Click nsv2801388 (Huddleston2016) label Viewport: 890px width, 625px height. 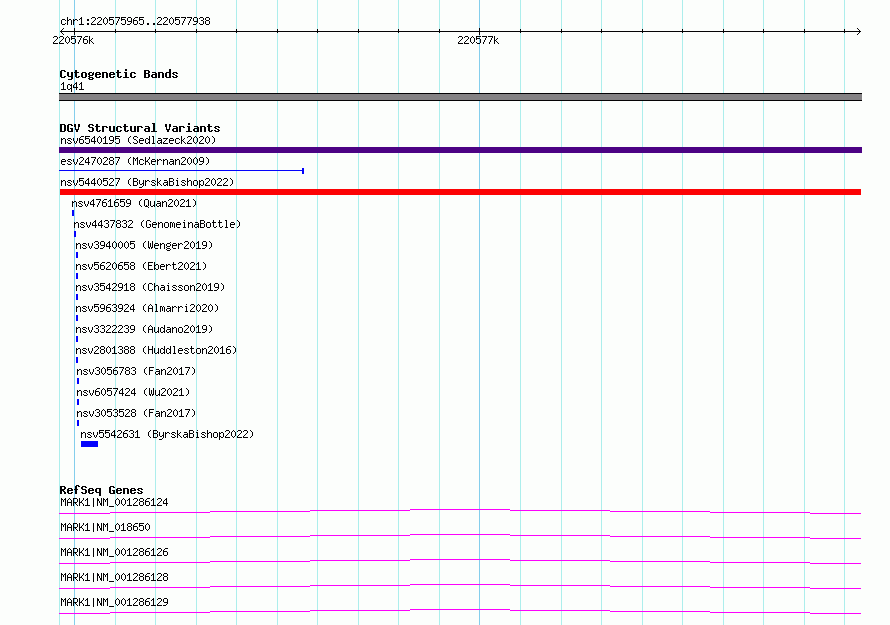156,350
